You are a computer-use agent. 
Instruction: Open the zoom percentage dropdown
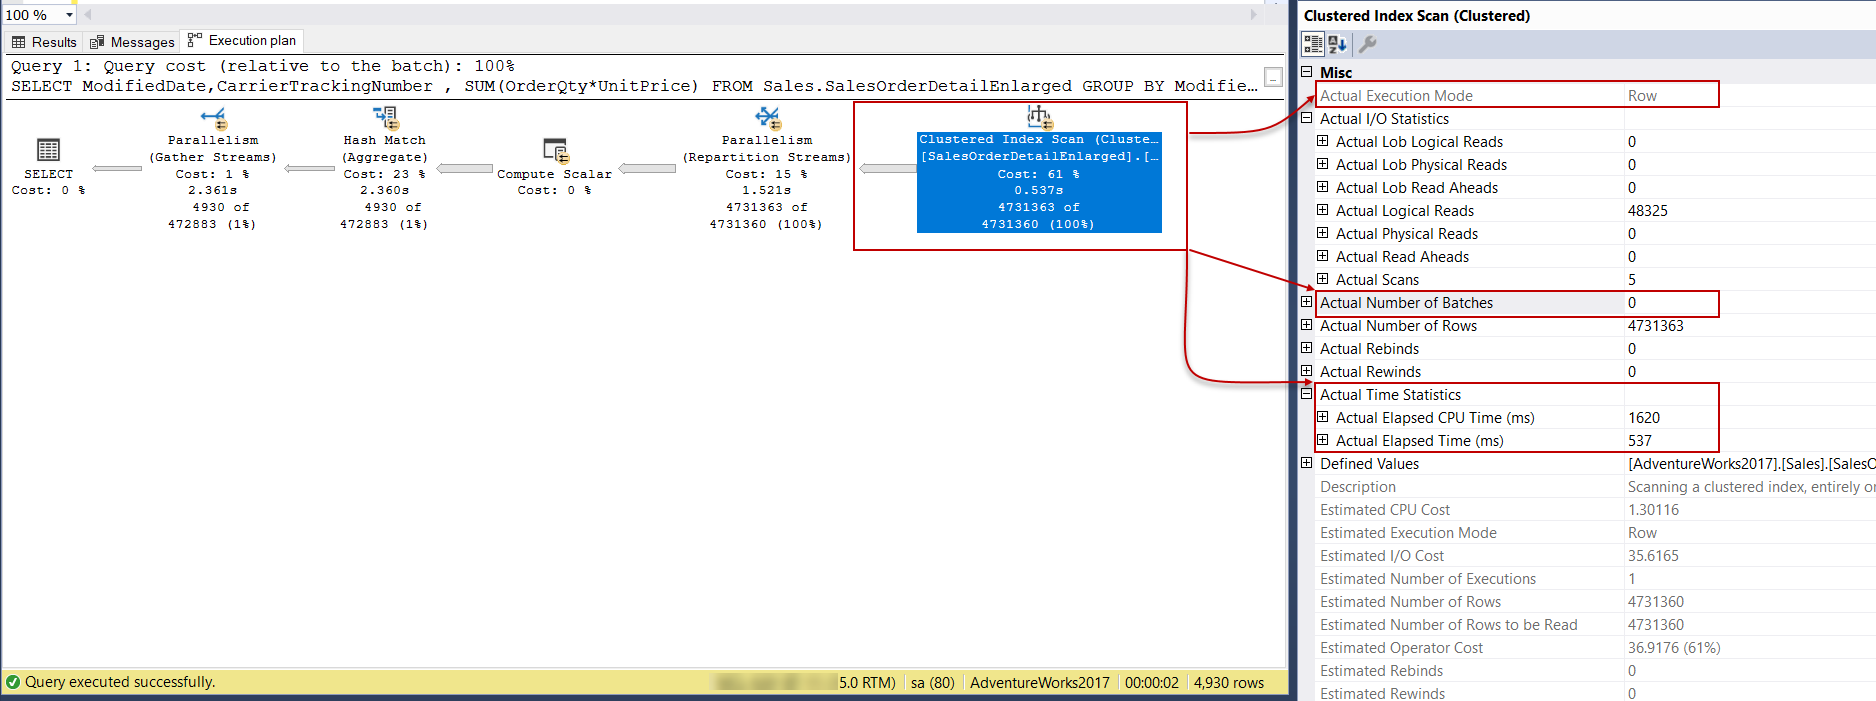[69, 15]
